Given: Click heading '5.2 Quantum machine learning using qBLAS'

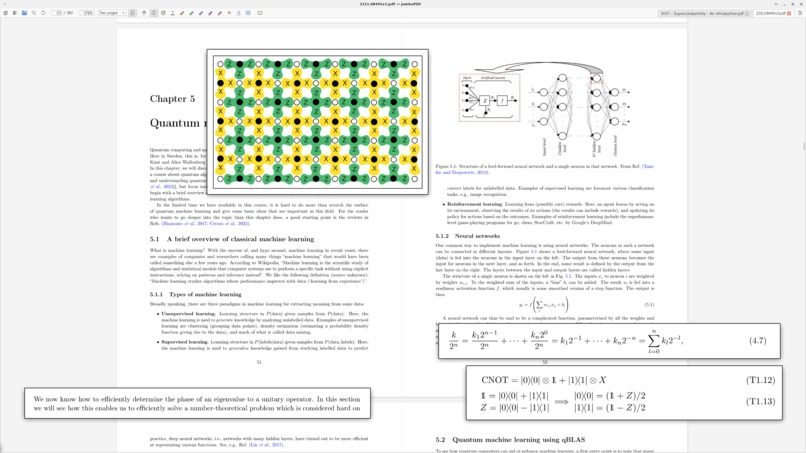Looking at the screenshot, I should coord(510,440).
